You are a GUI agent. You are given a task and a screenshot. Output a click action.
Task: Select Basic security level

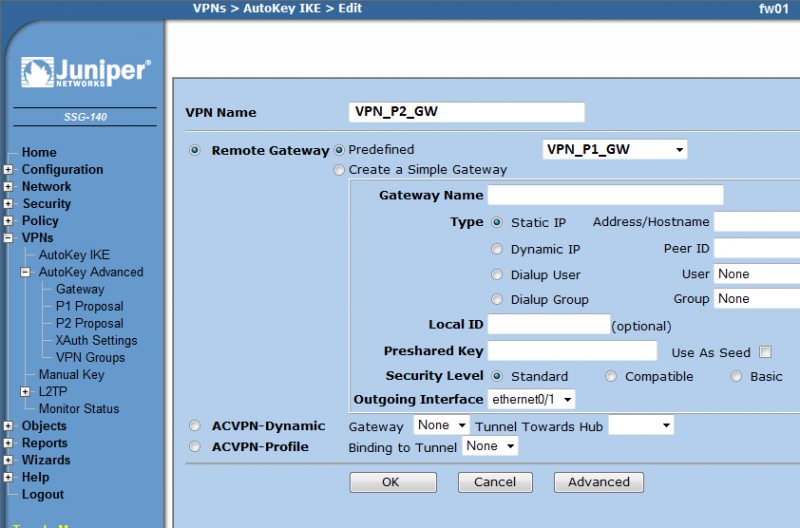coord(736,376)
